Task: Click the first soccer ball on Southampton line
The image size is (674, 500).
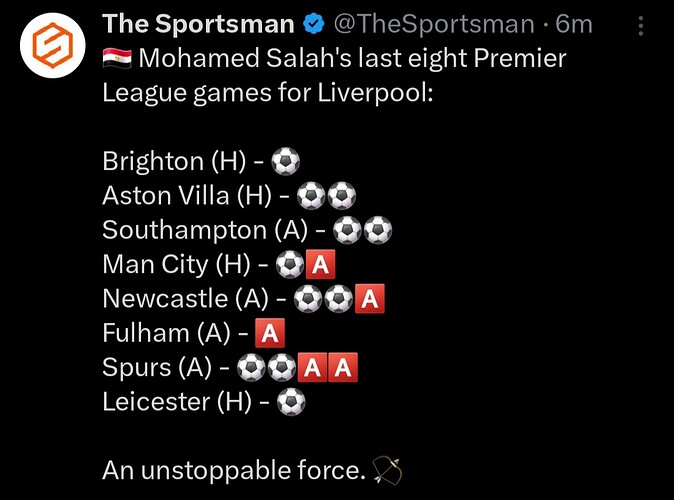Action: tap(347, 230)
